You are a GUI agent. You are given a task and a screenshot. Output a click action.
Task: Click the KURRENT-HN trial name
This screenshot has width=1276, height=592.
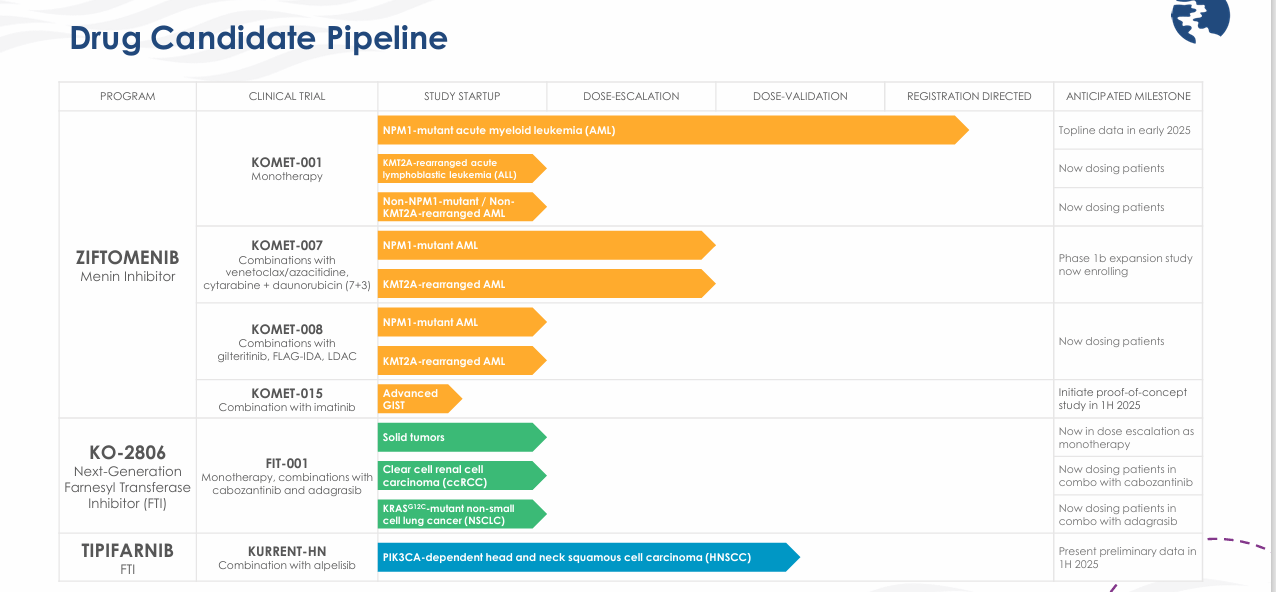(x=287, y=551)
